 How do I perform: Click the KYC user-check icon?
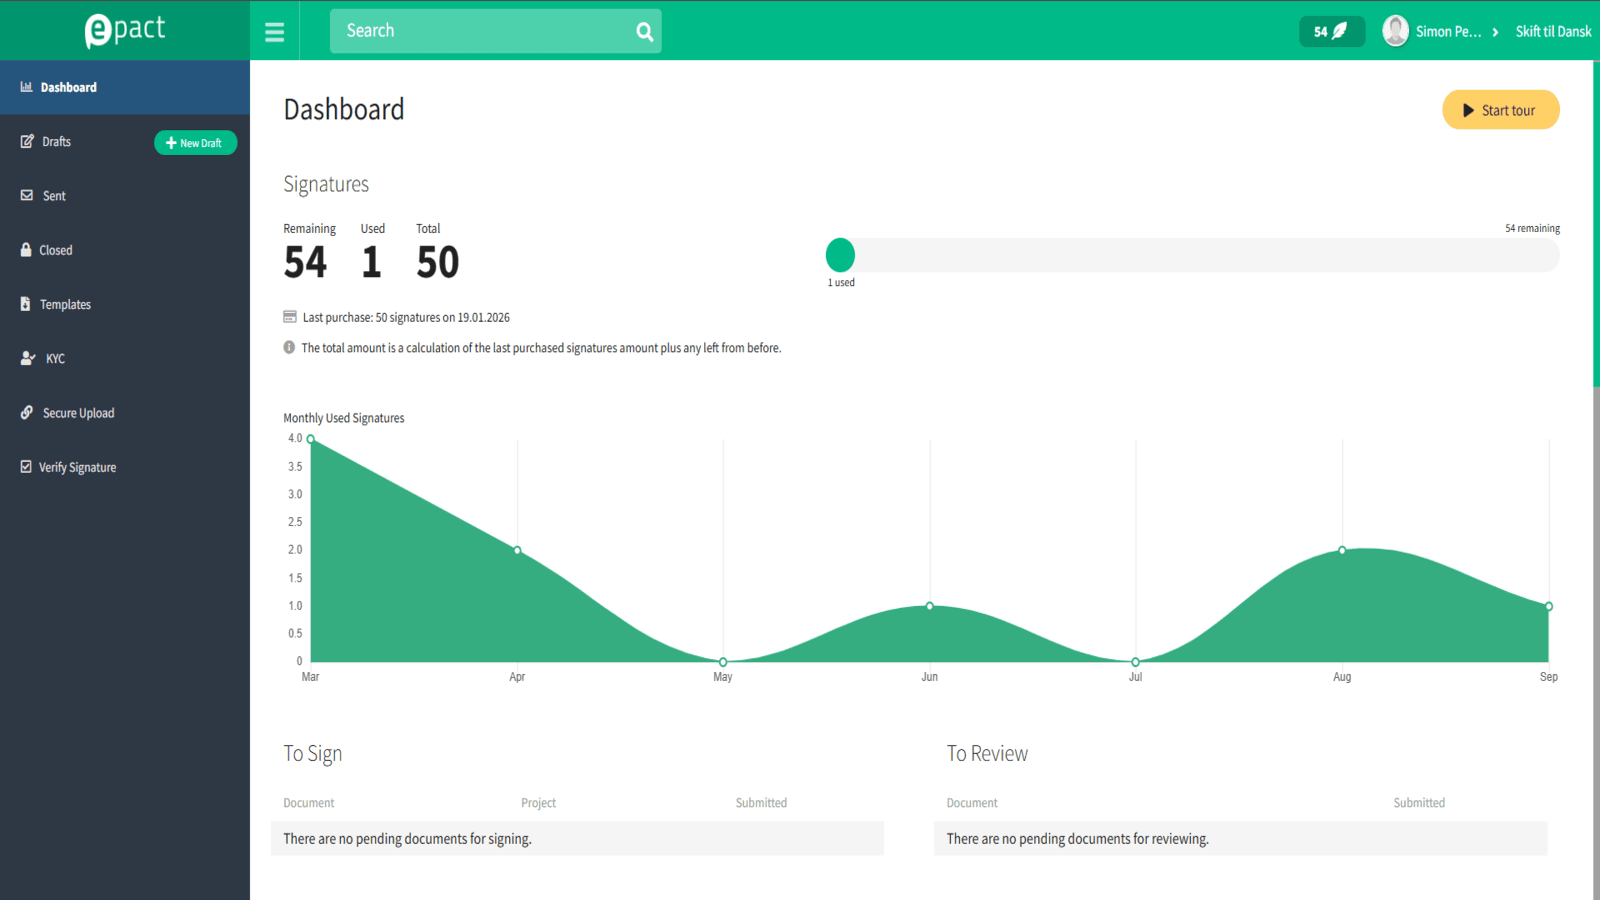[28, 358]
